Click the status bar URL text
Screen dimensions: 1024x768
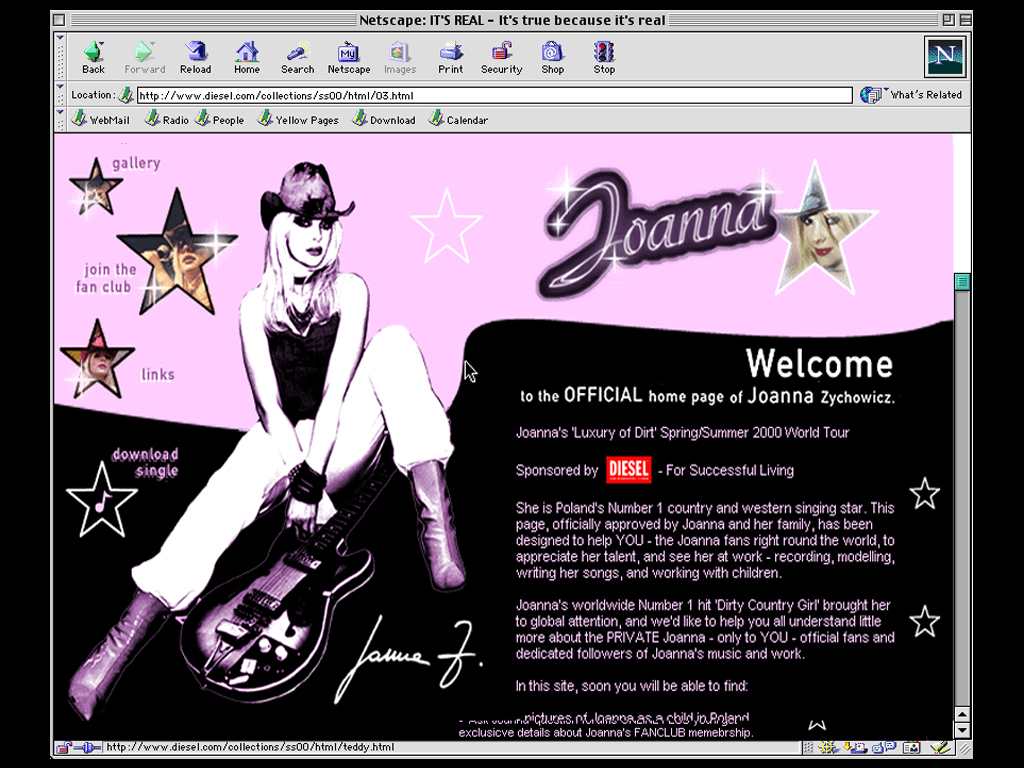(250, 747)
